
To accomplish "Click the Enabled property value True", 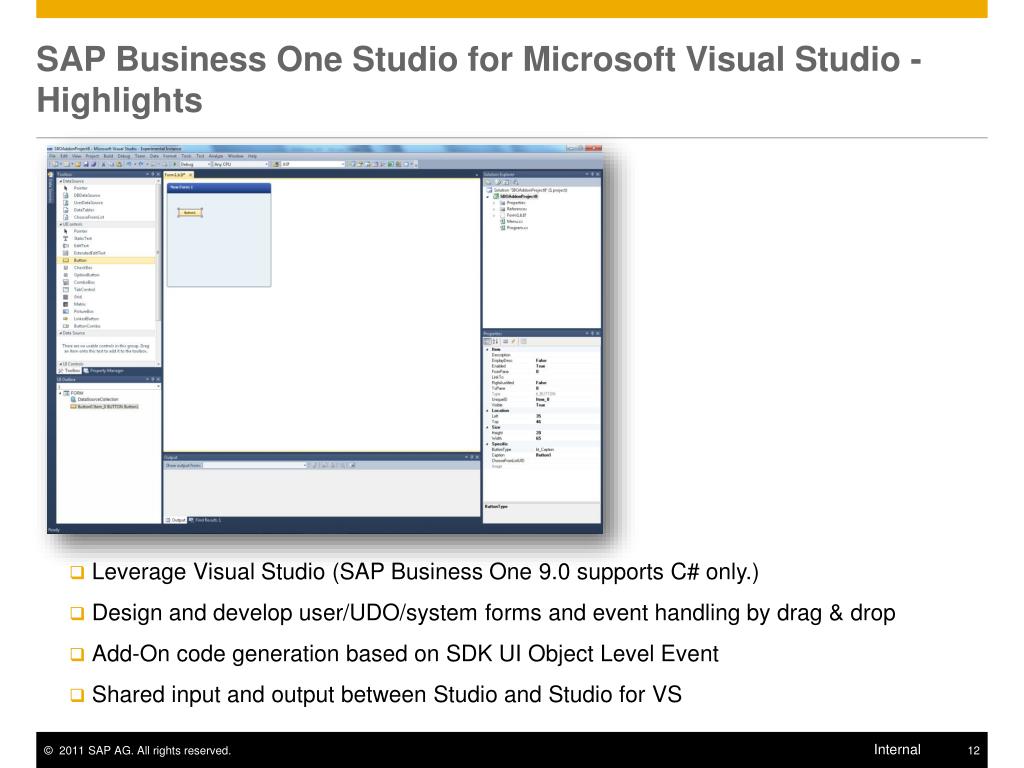I will point(540,366).
